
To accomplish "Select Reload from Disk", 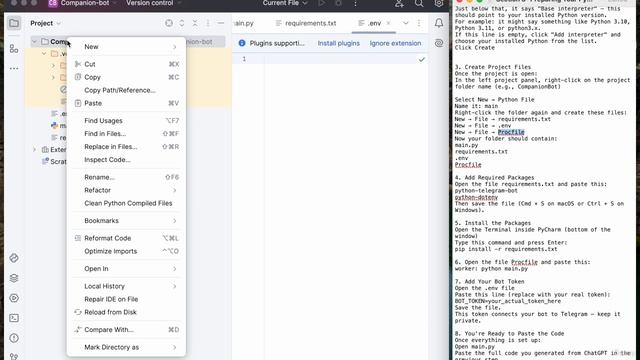I will tap(126, 312).
